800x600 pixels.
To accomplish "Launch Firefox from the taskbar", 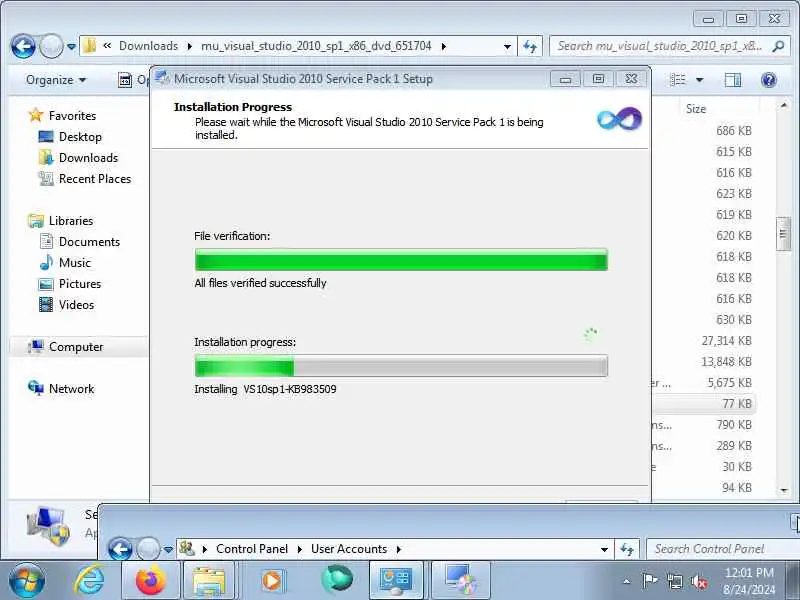I will point(151,581).
